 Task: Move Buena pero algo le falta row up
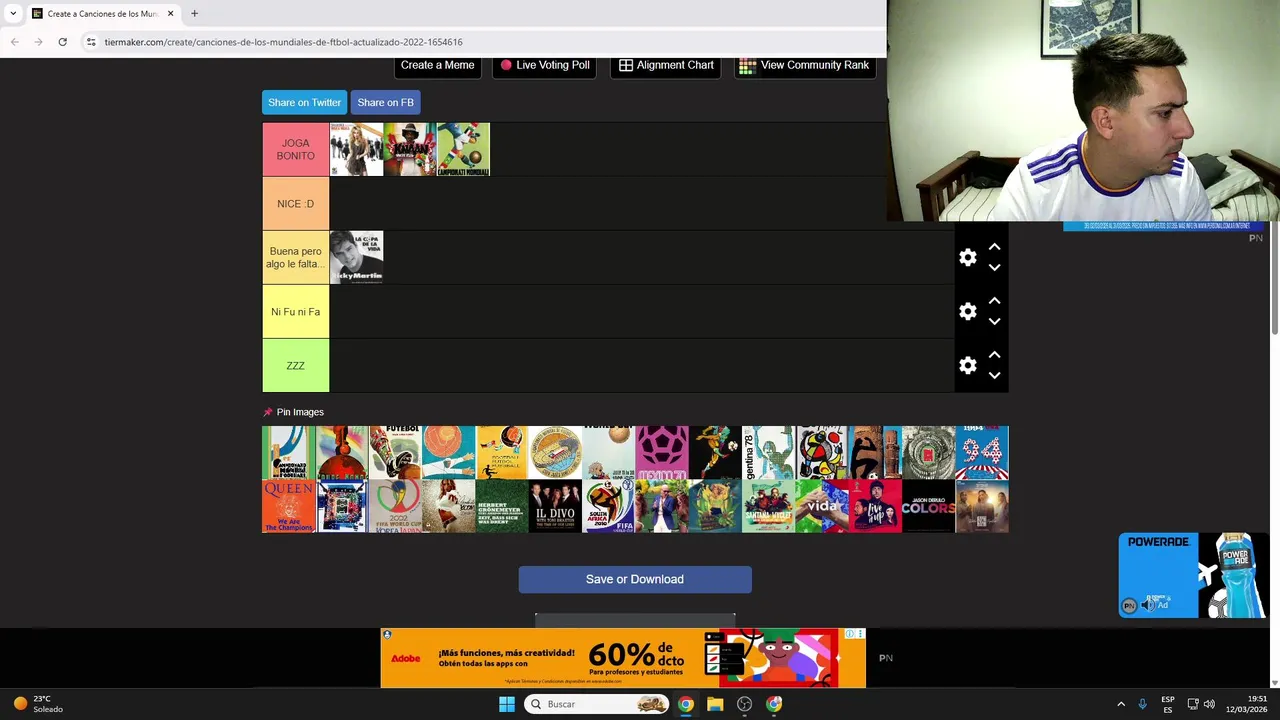coord(994,247)
